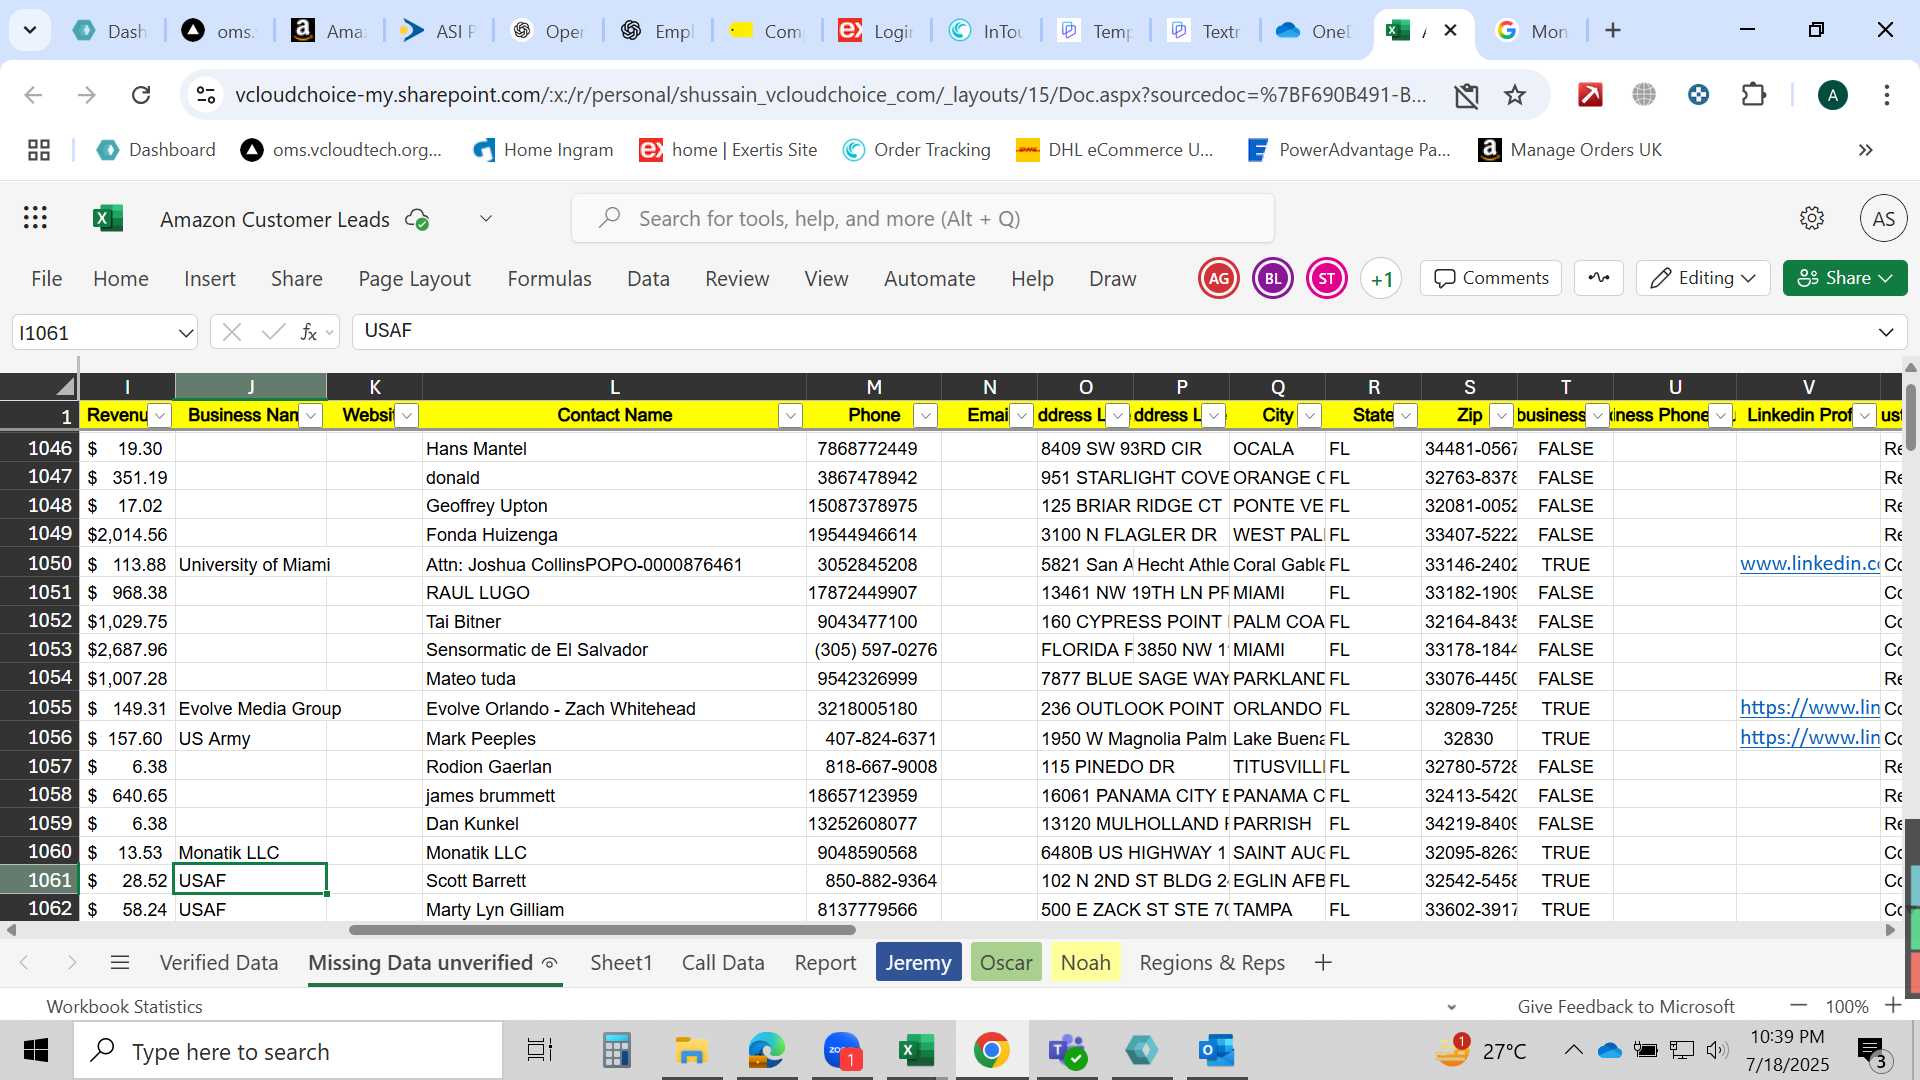Viewport: 1920px width, 1080px height.
Task: Open Workbook Statistics in status bar
Action: 124,1007
